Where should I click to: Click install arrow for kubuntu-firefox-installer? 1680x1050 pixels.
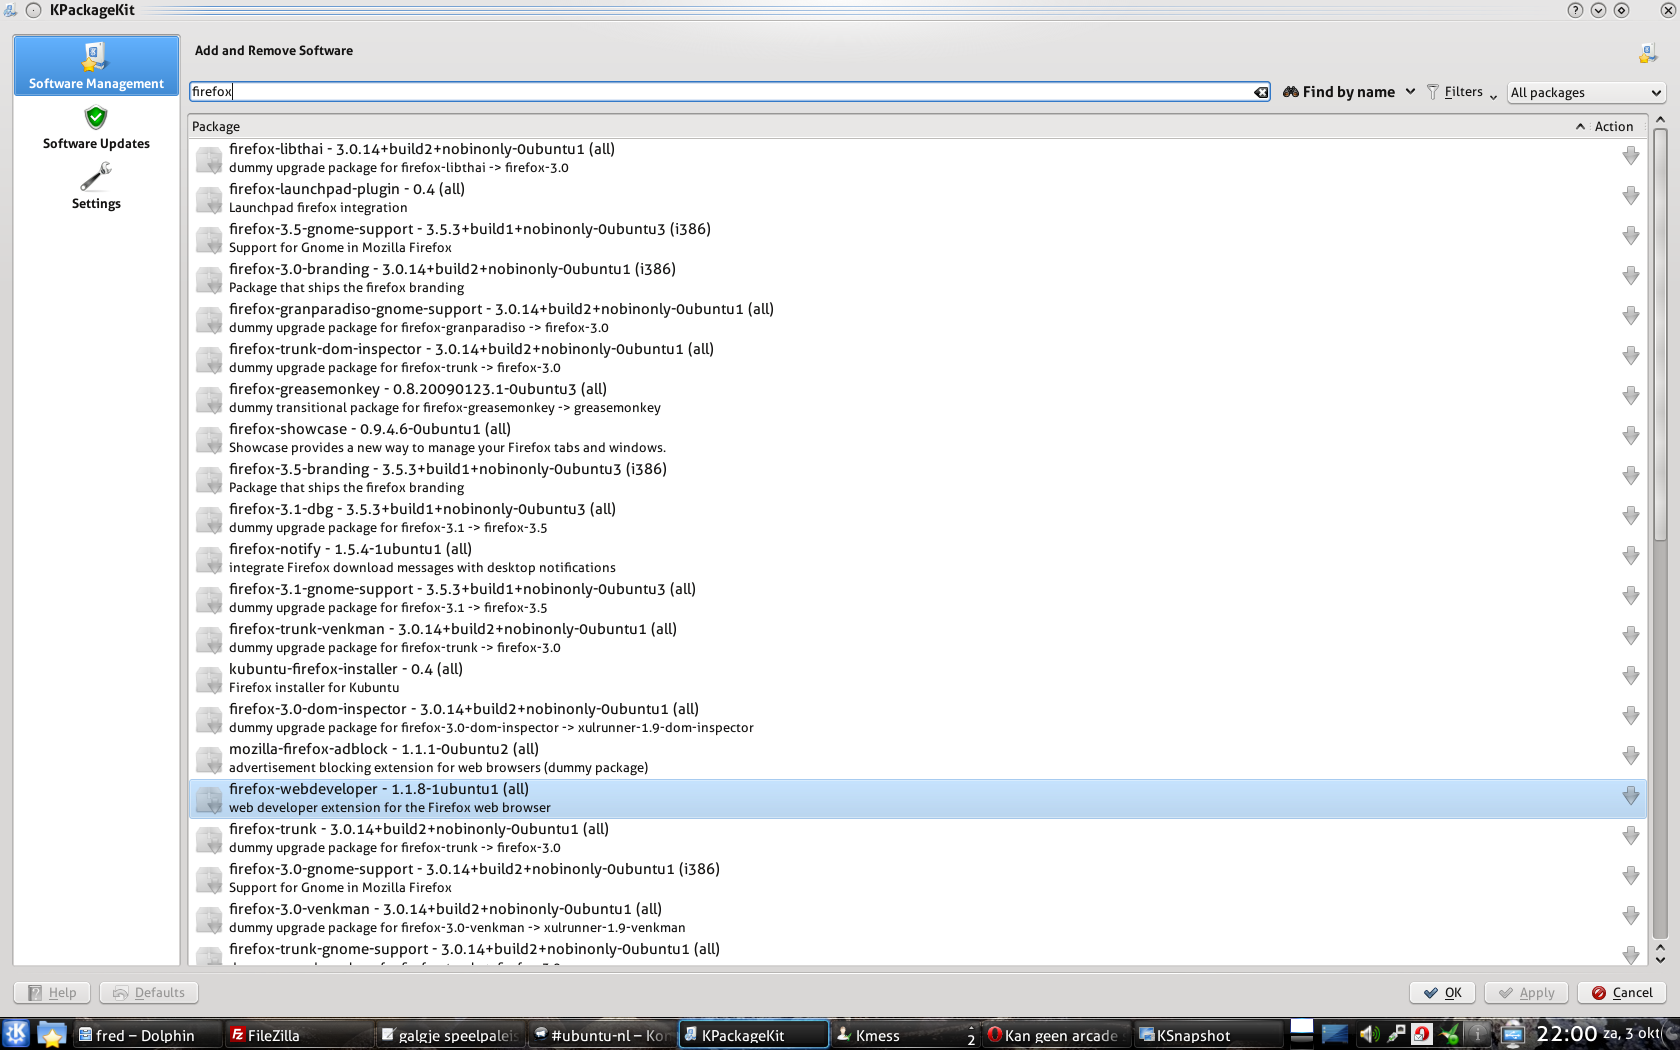[x=1630, y=676]
